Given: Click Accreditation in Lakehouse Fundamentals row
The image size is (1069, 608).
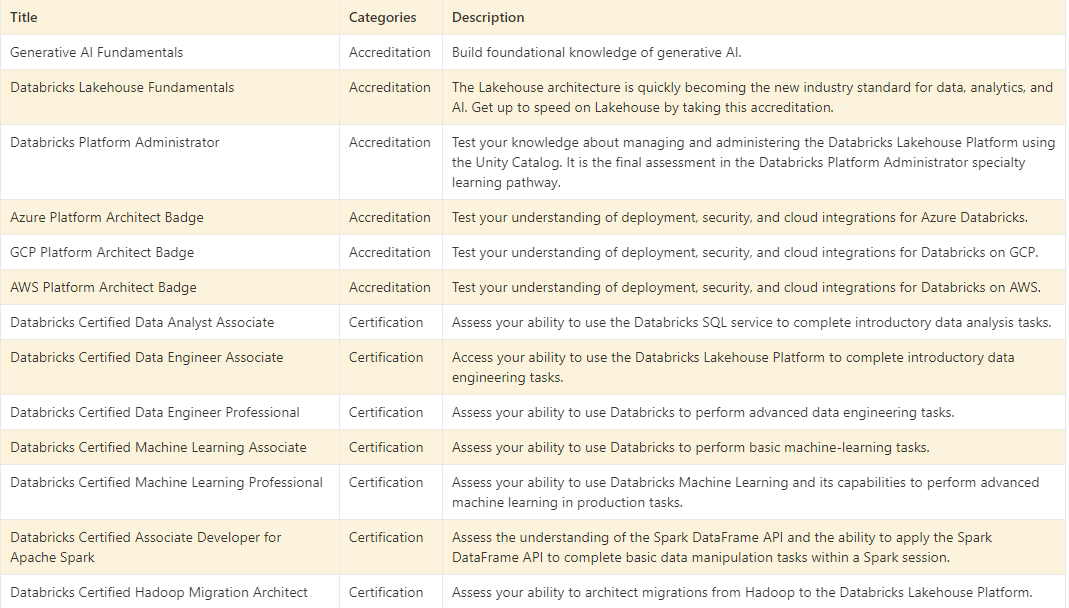Looking at the screenshot, I should [390, 87].
